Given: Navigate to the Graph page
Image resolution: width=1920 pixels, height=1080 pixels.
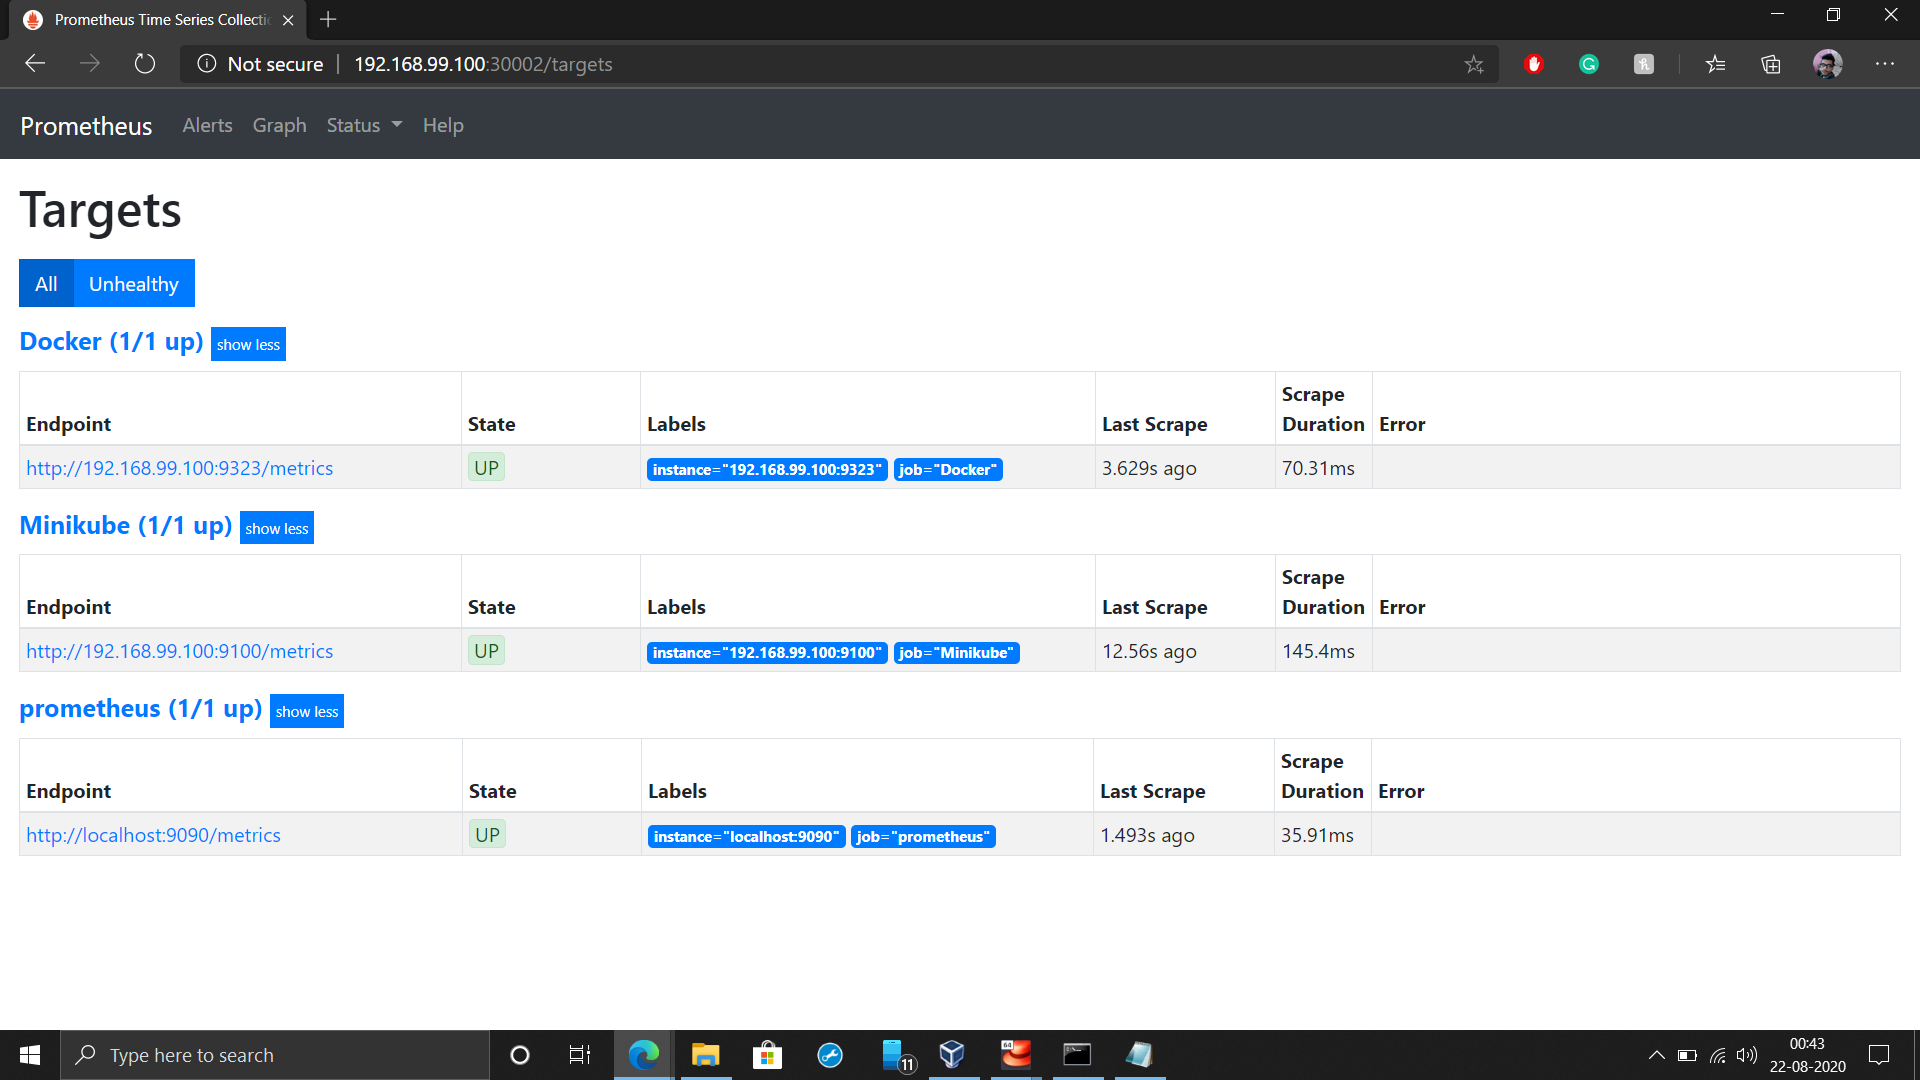Looking at the screenshot, I should pyautogui.click(x=279, y=124).
